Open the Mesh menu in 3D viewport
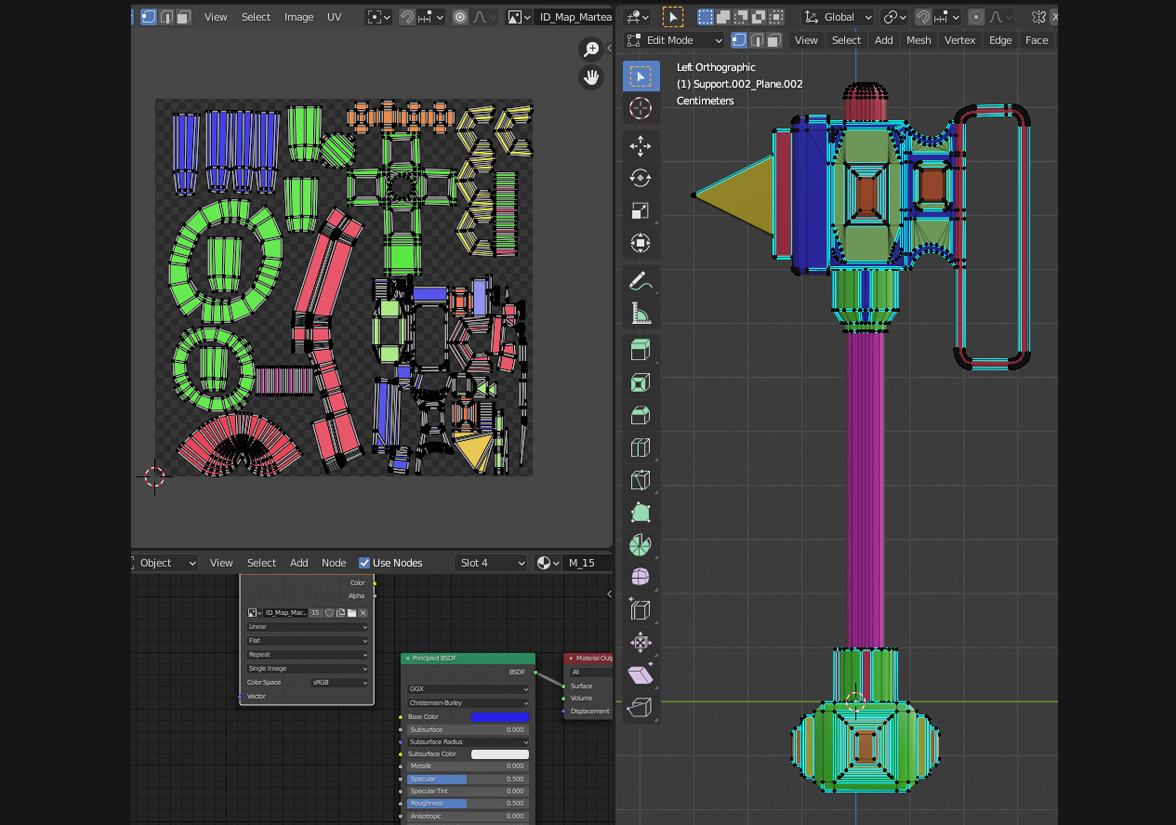The image size is (1176, 825). point(918,40)
